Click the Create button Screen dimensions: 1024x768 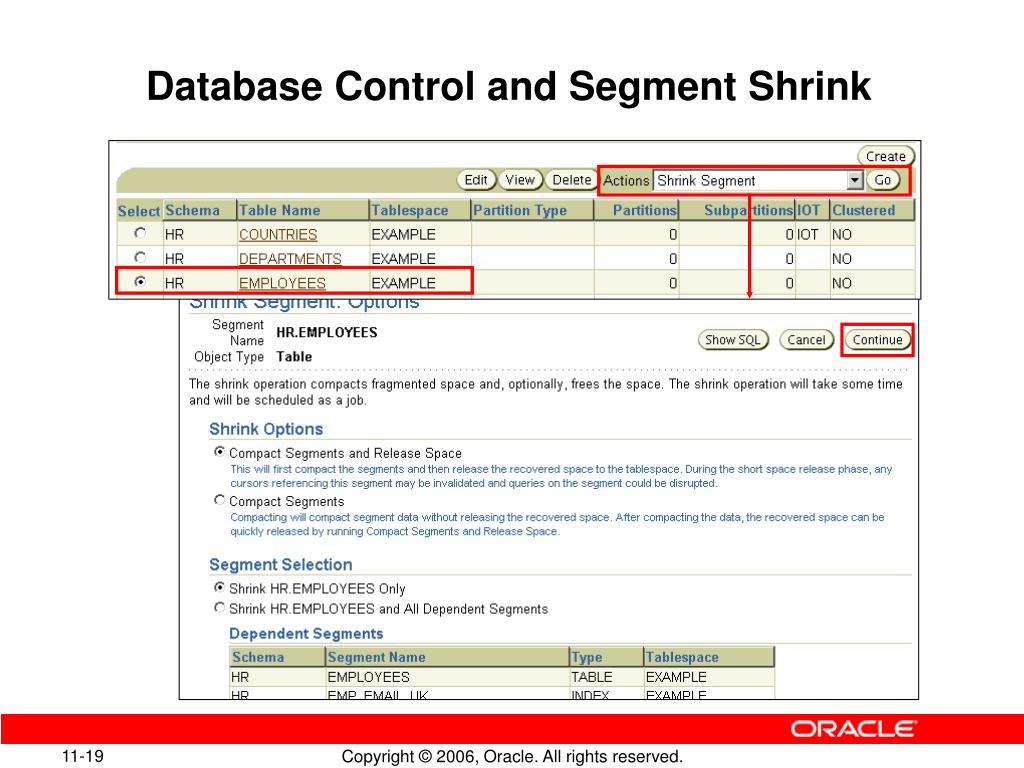886,156
